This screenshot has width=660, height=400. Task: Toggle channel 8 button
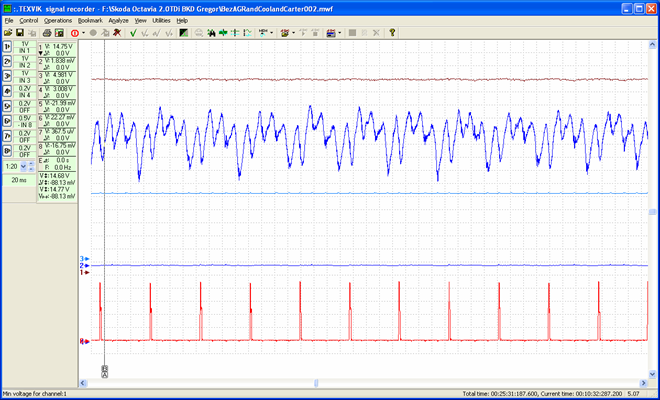pyautogui.click(x=7, y=151)
